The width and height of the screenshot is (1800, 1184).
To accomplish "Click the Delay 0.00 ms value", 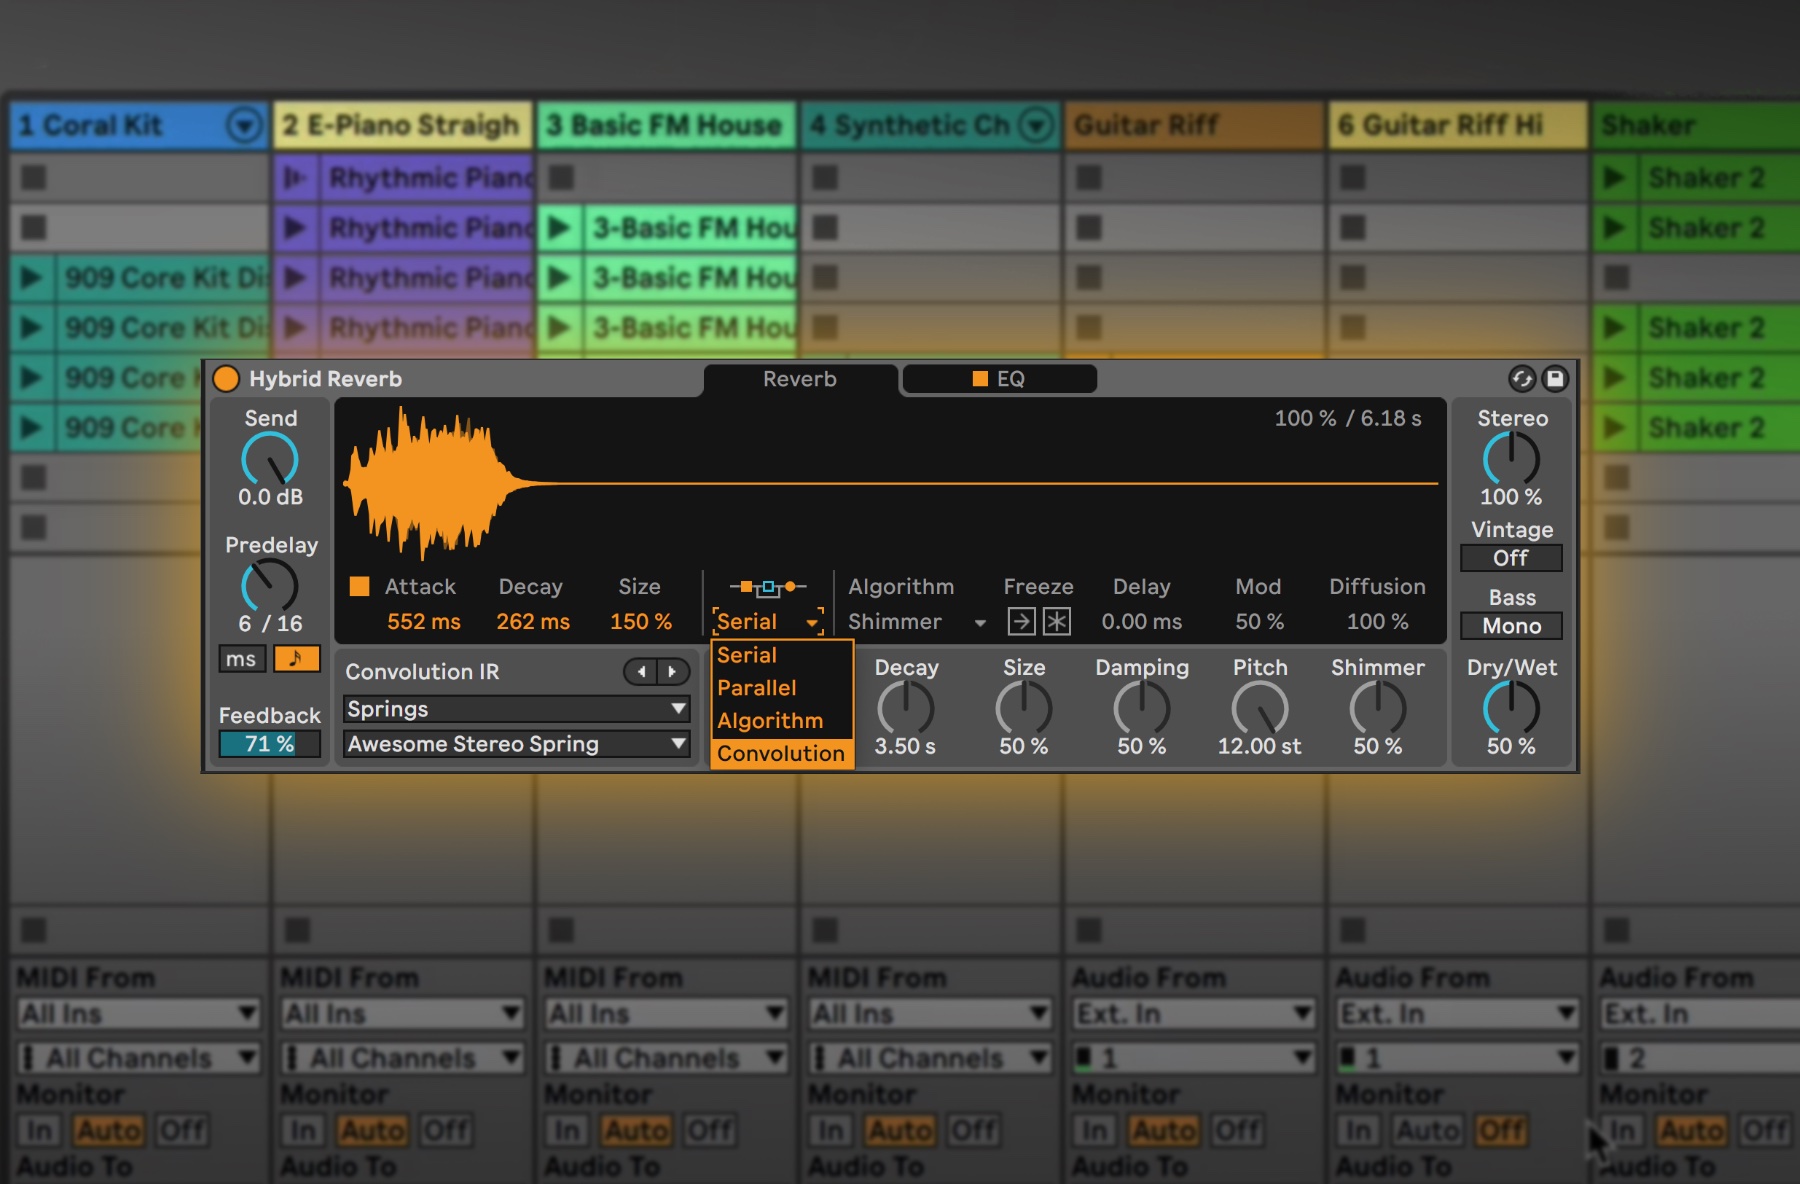I will click(x=1141, y=621).
